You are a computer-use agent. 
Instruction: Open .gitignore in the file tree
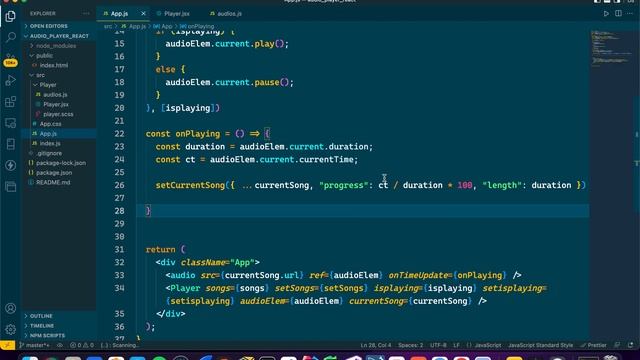click(x=49, y=153)
